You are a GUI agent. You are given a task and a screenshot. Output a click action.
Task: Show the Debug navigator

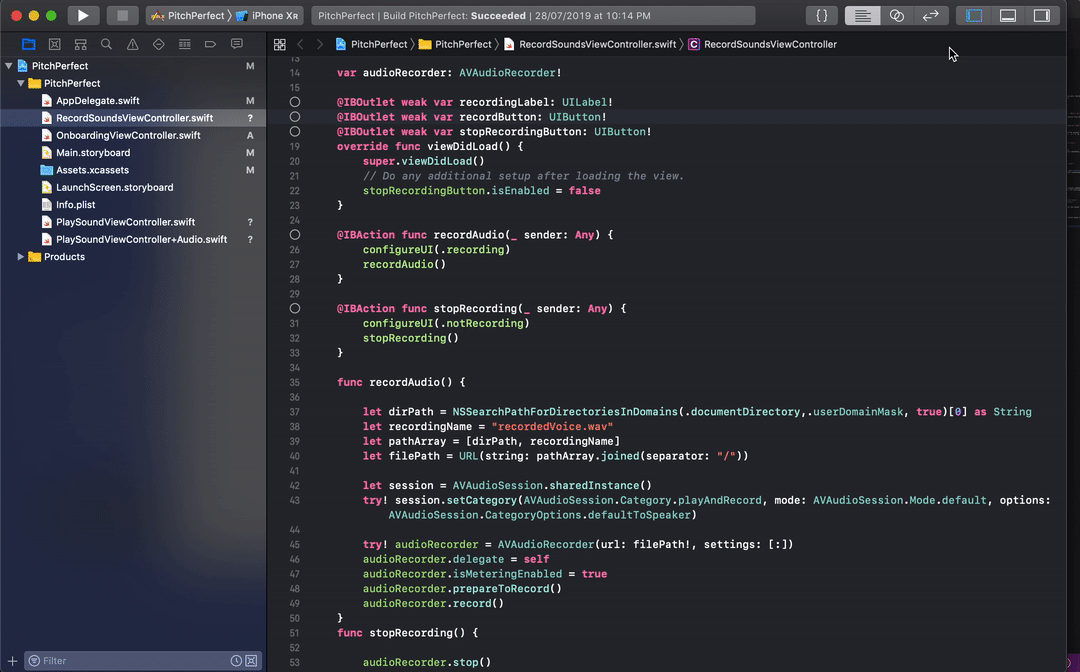tap(185, 44)
